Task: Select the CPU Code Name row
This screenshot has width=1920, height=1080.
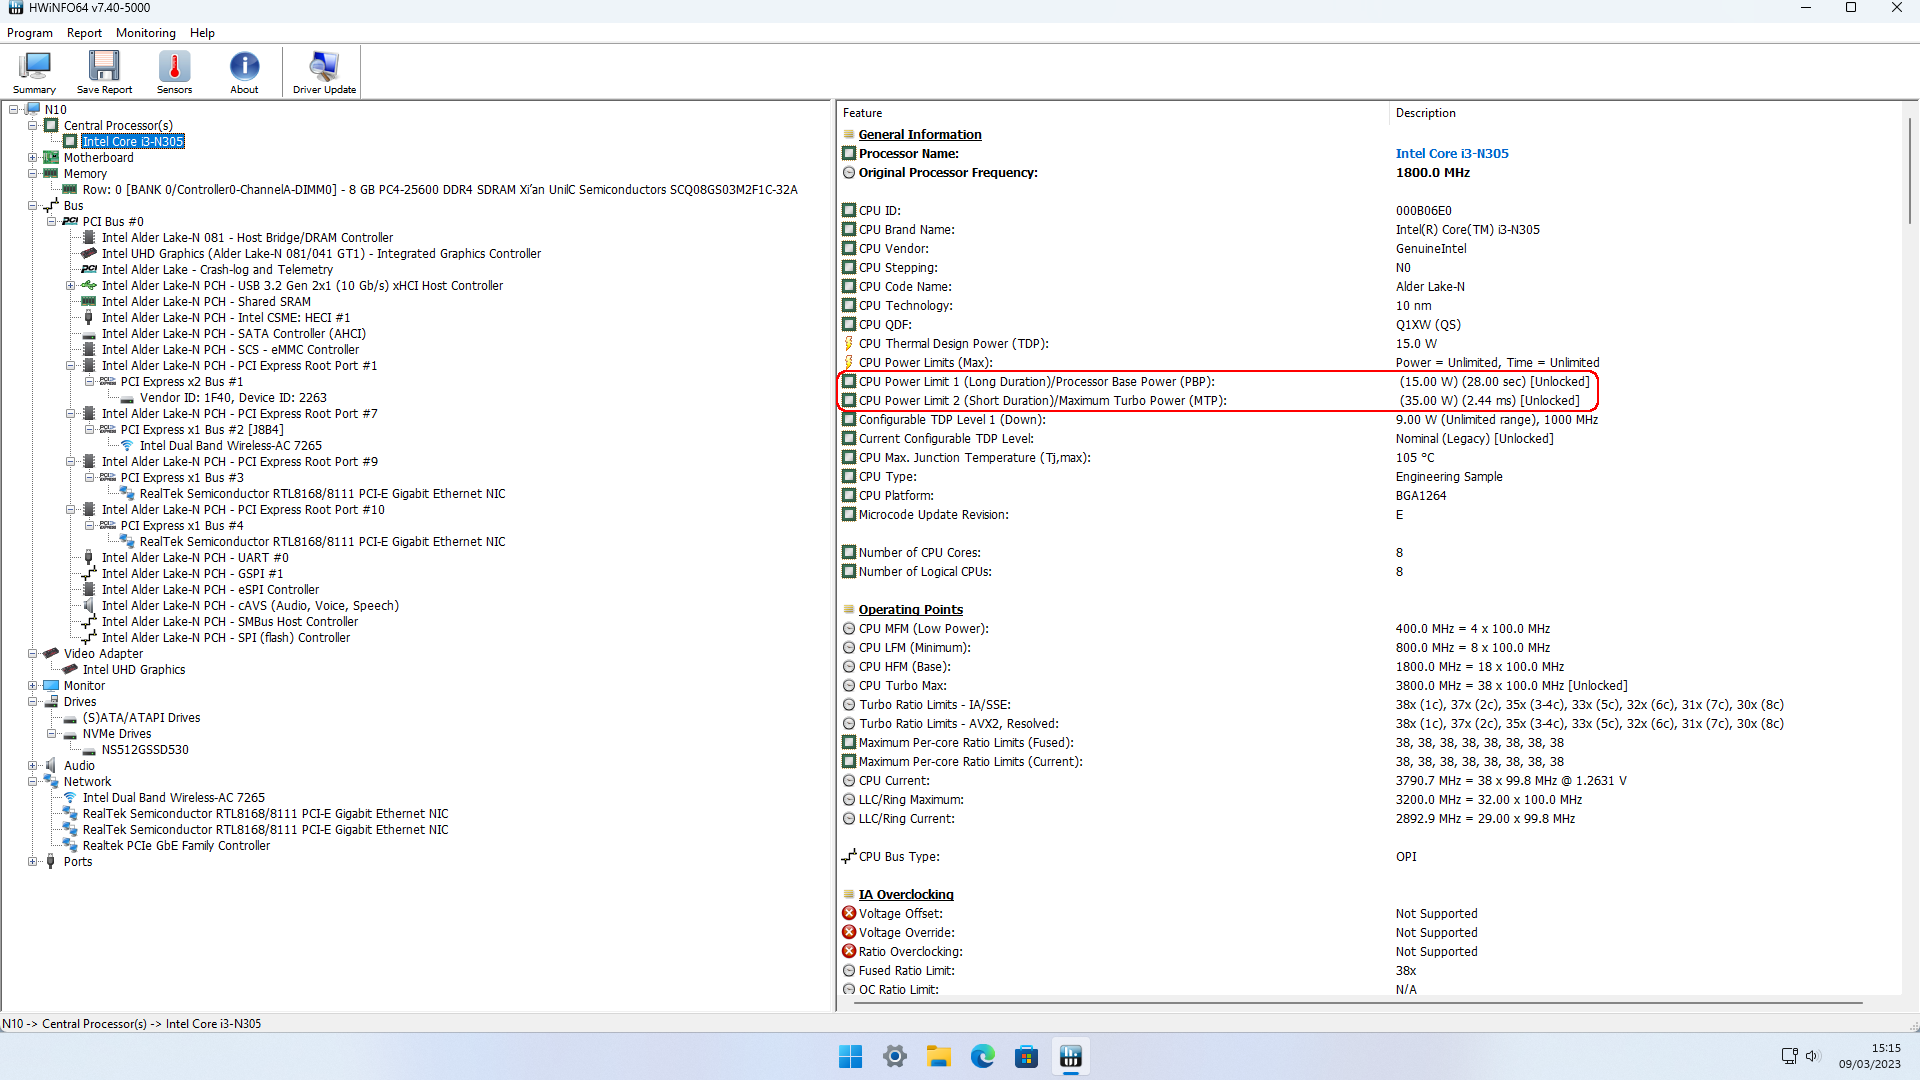Action: tap(1368, 287)
